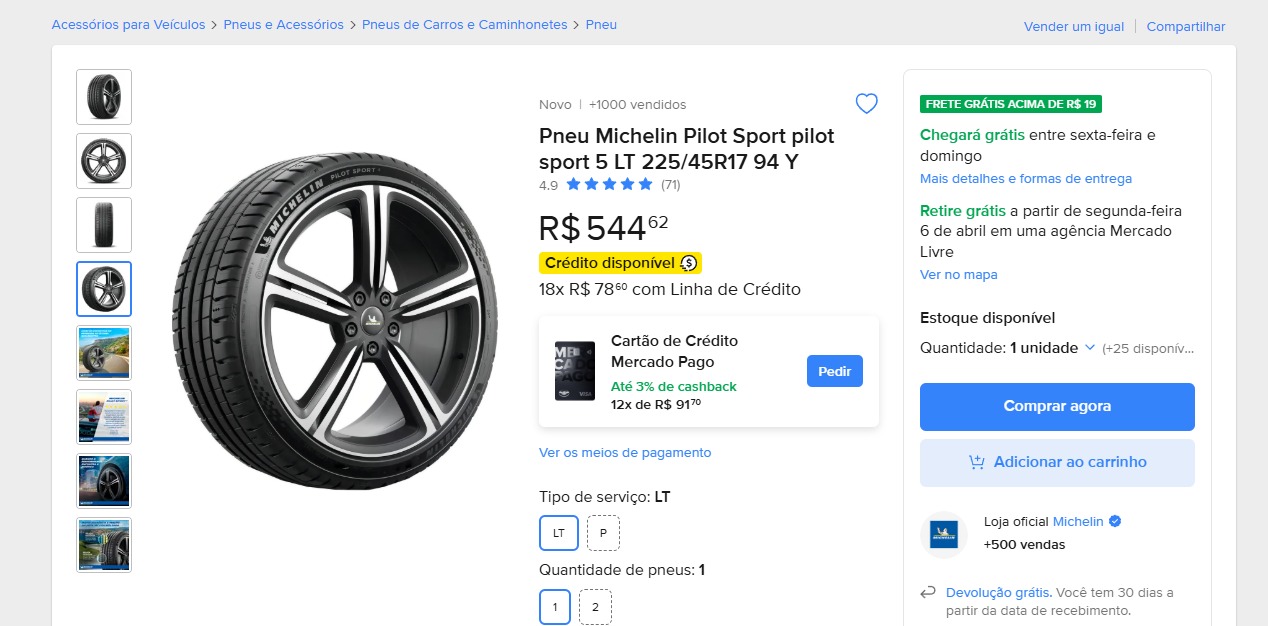1268x626 pixels.
Task: Click the verified badge next to Michelin
Action: (x=1115, y=521)
